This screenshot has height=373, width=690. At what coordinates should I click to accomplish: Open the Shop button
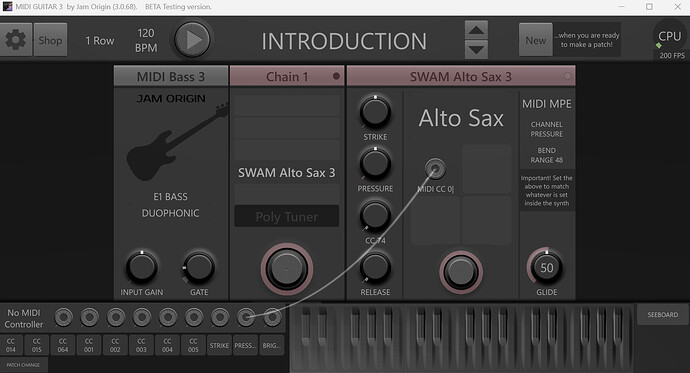point(50,40)
